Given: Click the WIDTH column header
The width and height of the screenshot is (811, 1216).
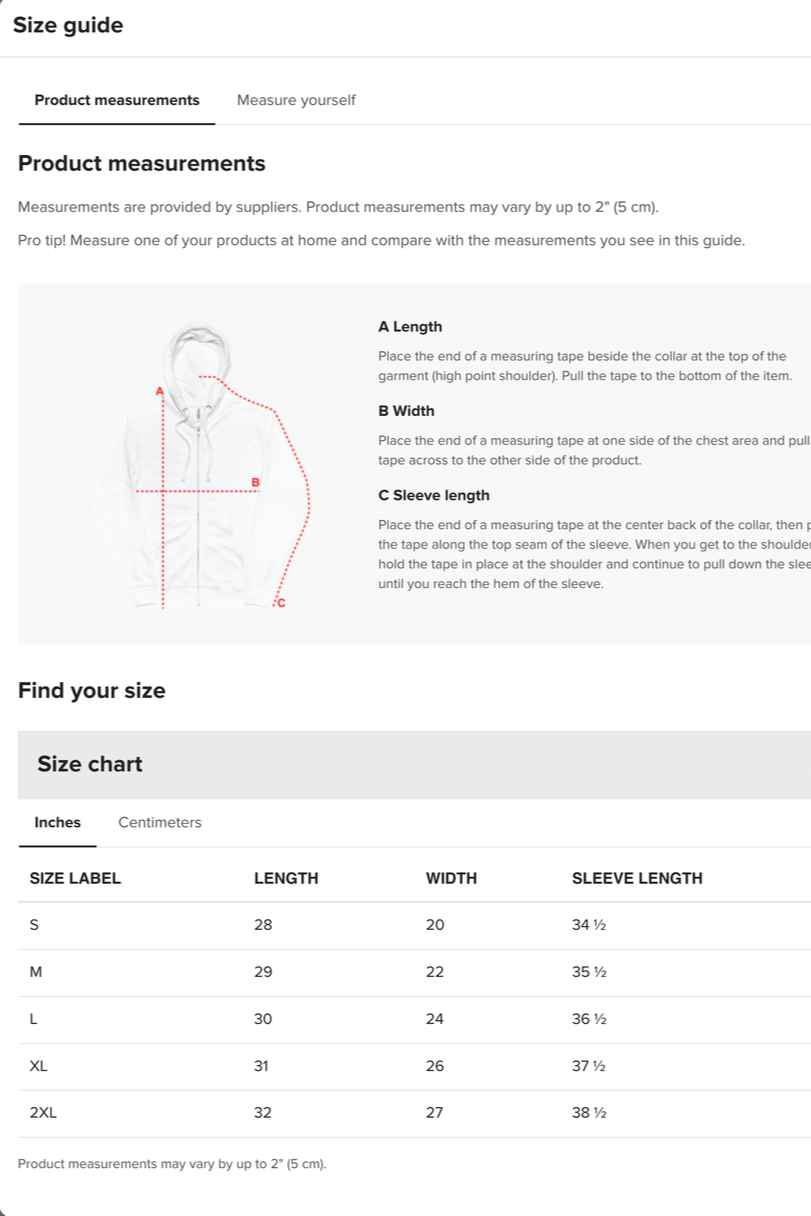Looking at the screenshot, I should pos(451,878).
